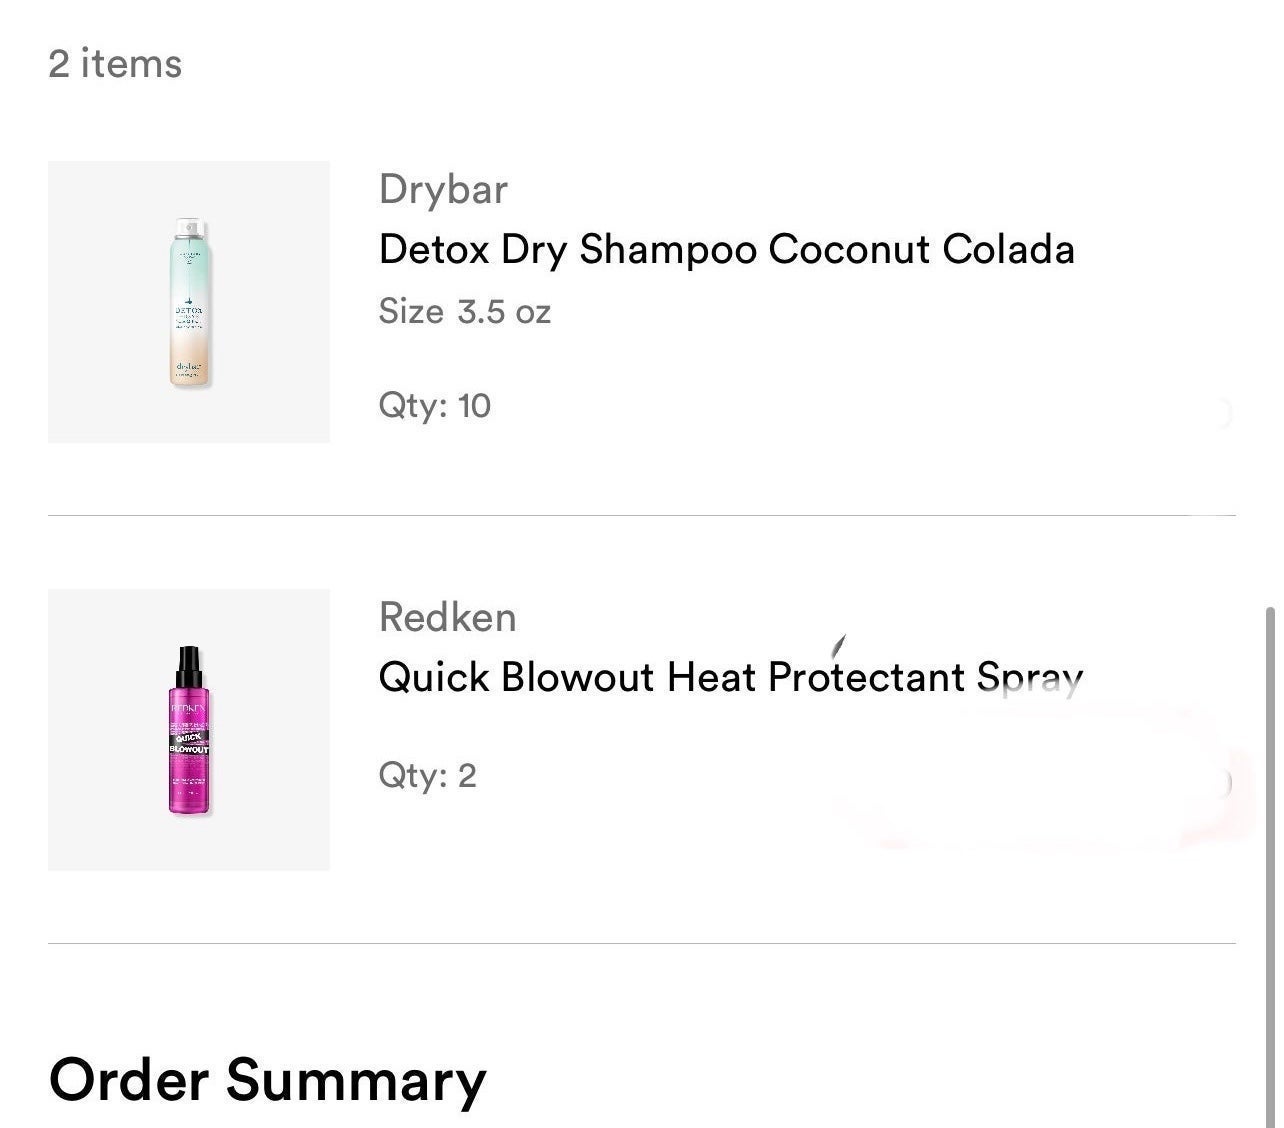Click the black pump top of Redken bottle
Screen dimensions: 1284x1128
tap(189, 666)
